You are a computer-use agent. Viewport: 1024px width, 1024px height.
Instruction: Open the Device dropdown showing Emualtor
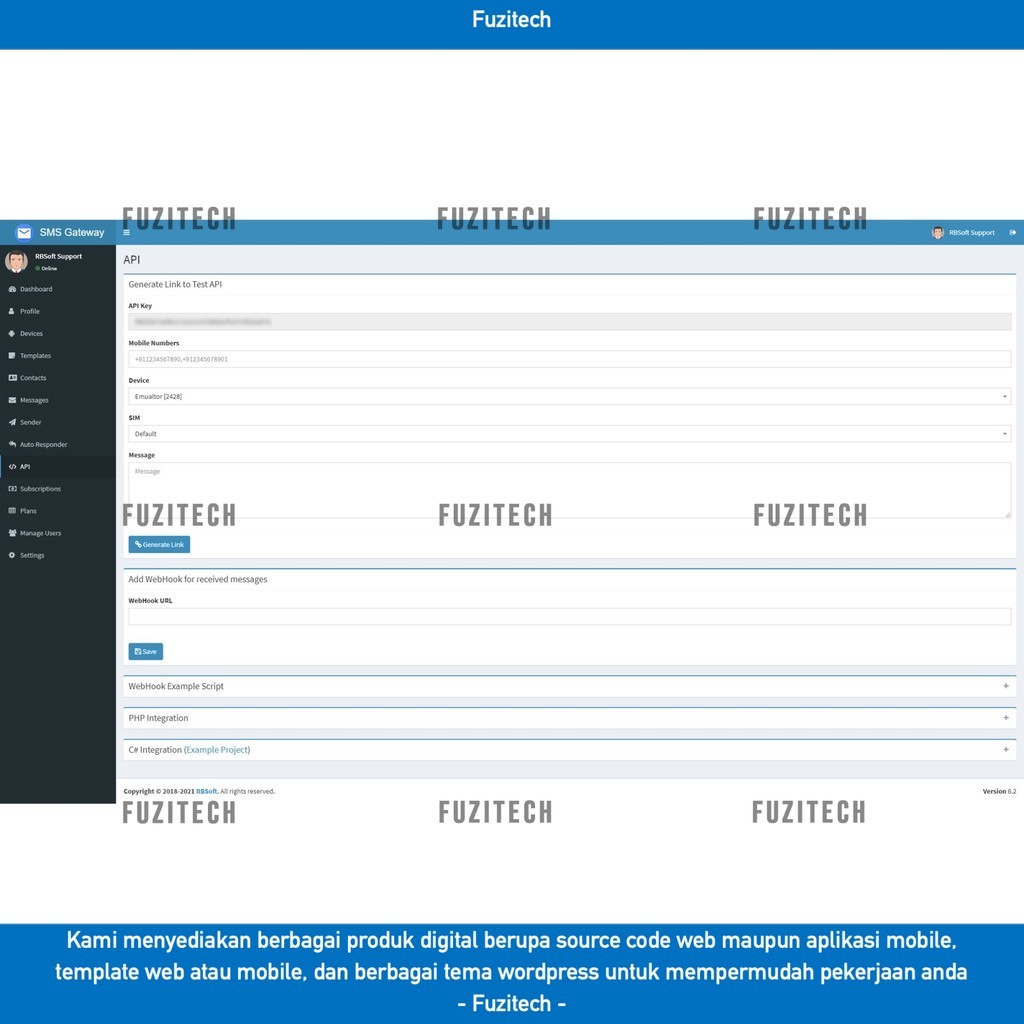(x=569, y=396)
